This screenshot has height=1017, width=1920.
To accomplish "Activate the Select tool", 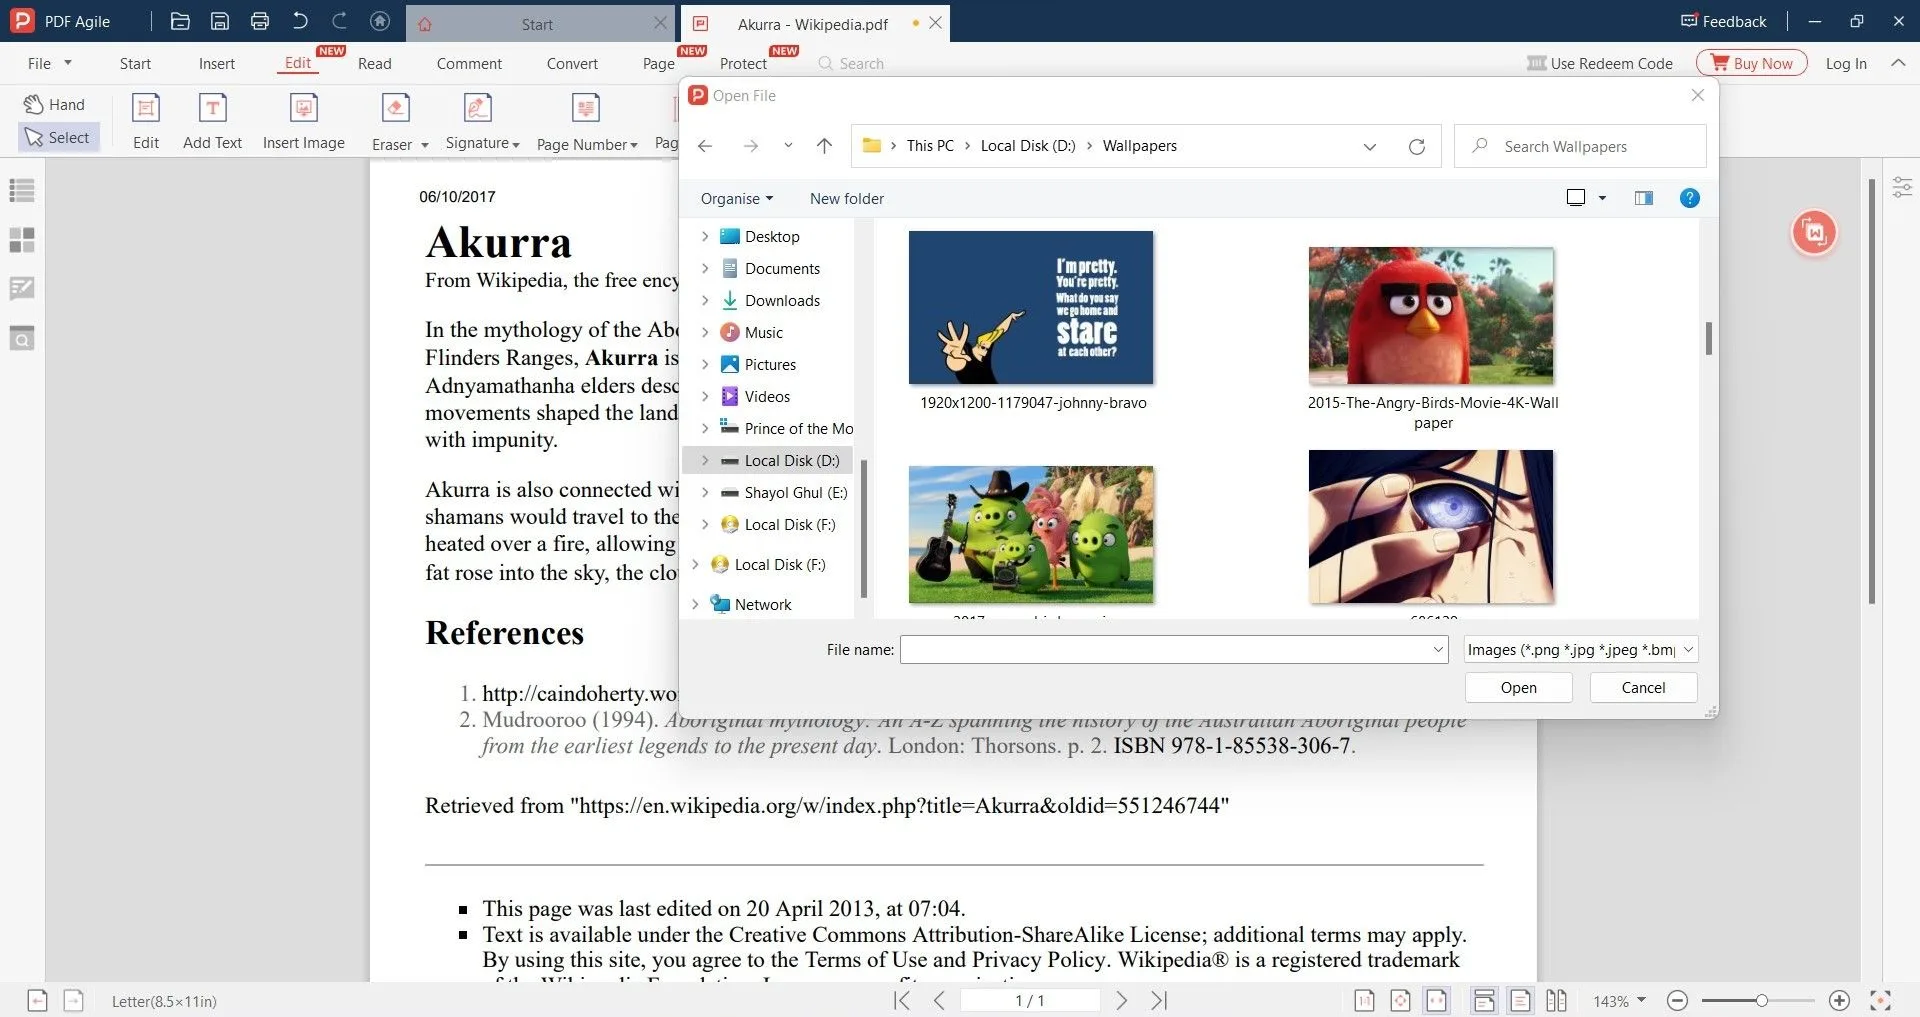I will point(58,137).
